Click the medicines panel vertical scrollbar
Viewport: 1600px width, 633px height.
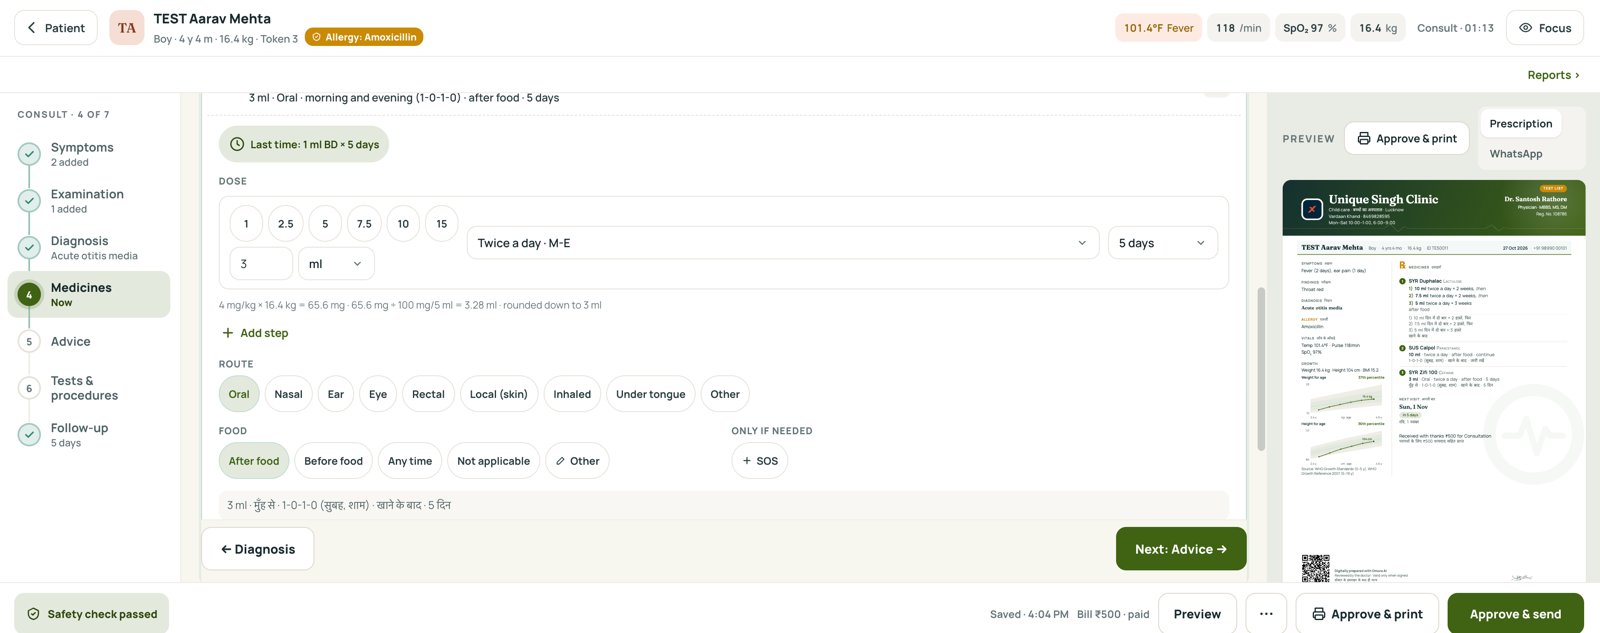pos(1261,370)
